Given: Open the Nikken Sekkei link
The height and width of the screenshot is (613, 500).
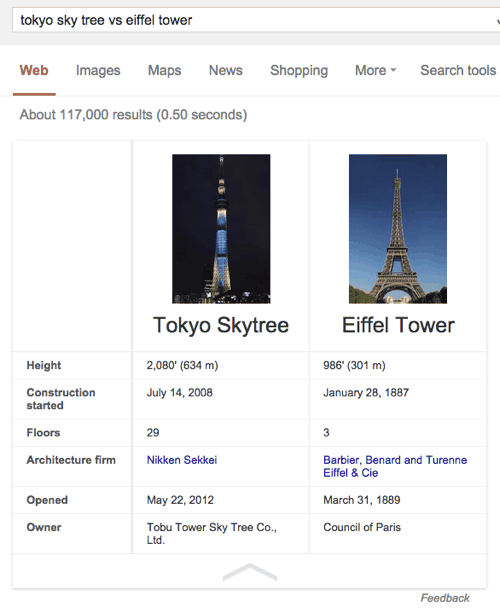Looking at the screenshot, I should point(182,460).
